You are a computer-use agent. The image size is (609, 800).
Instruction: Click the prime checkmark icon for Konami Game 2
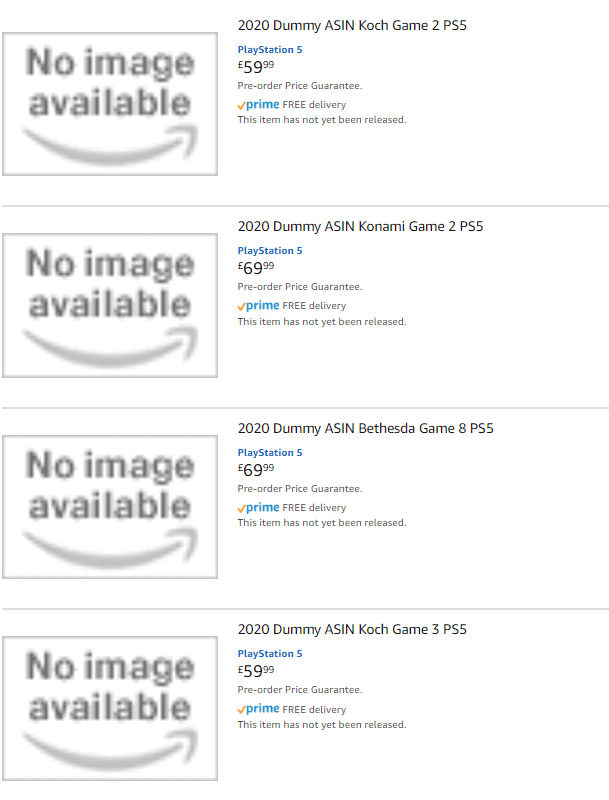[x=241, y=307]
